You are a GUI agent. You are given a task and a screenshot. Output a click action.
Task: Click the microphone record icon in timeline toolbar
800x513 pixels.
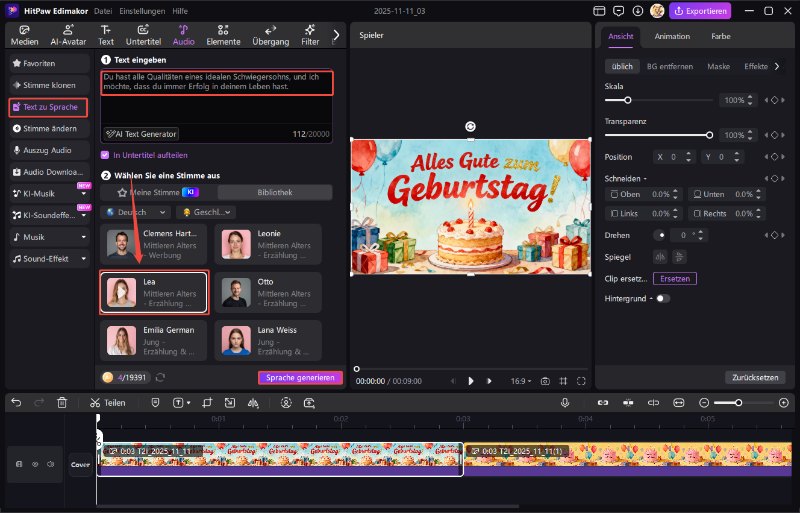(565, 402)
